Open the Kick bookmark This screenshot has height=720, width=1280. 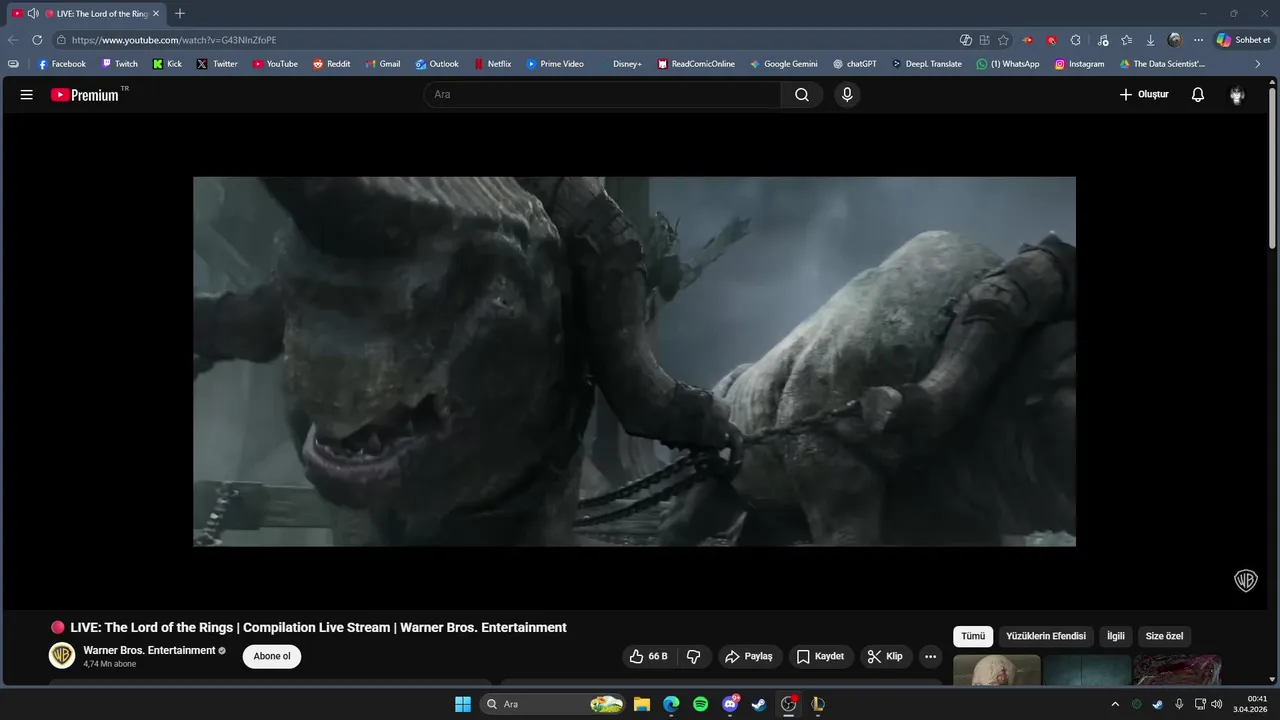tap(167, 64)
